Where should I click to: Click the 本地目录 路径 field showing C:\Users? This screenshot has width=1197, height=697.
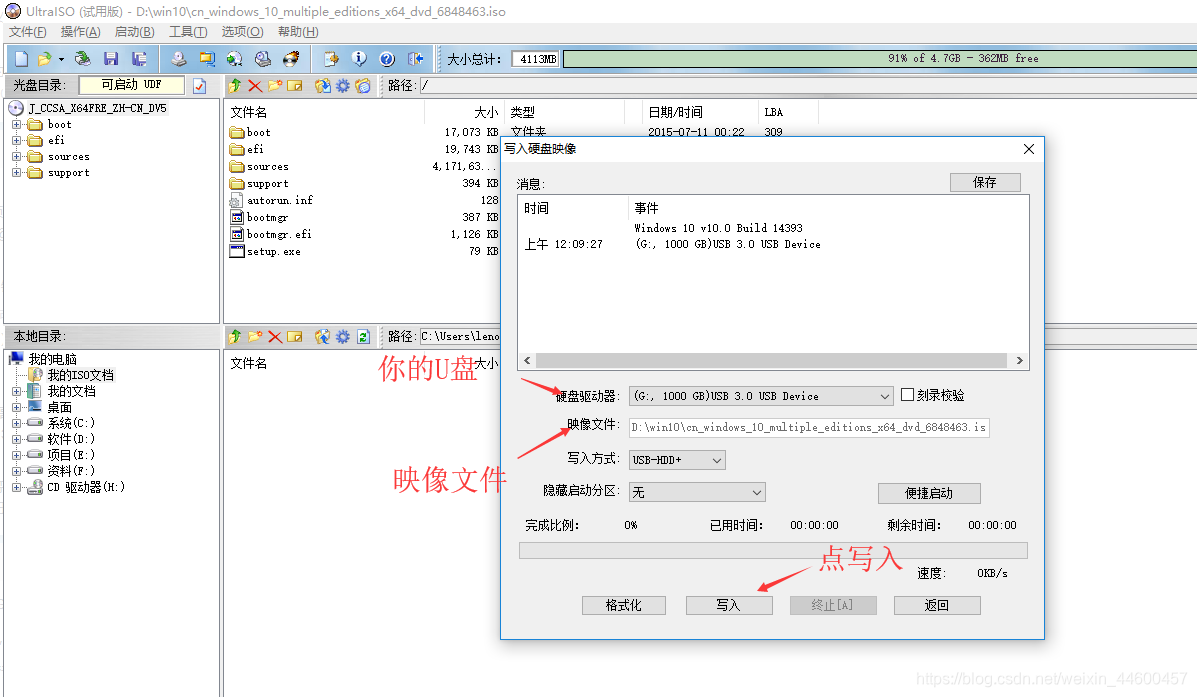(x=460, y=337)
